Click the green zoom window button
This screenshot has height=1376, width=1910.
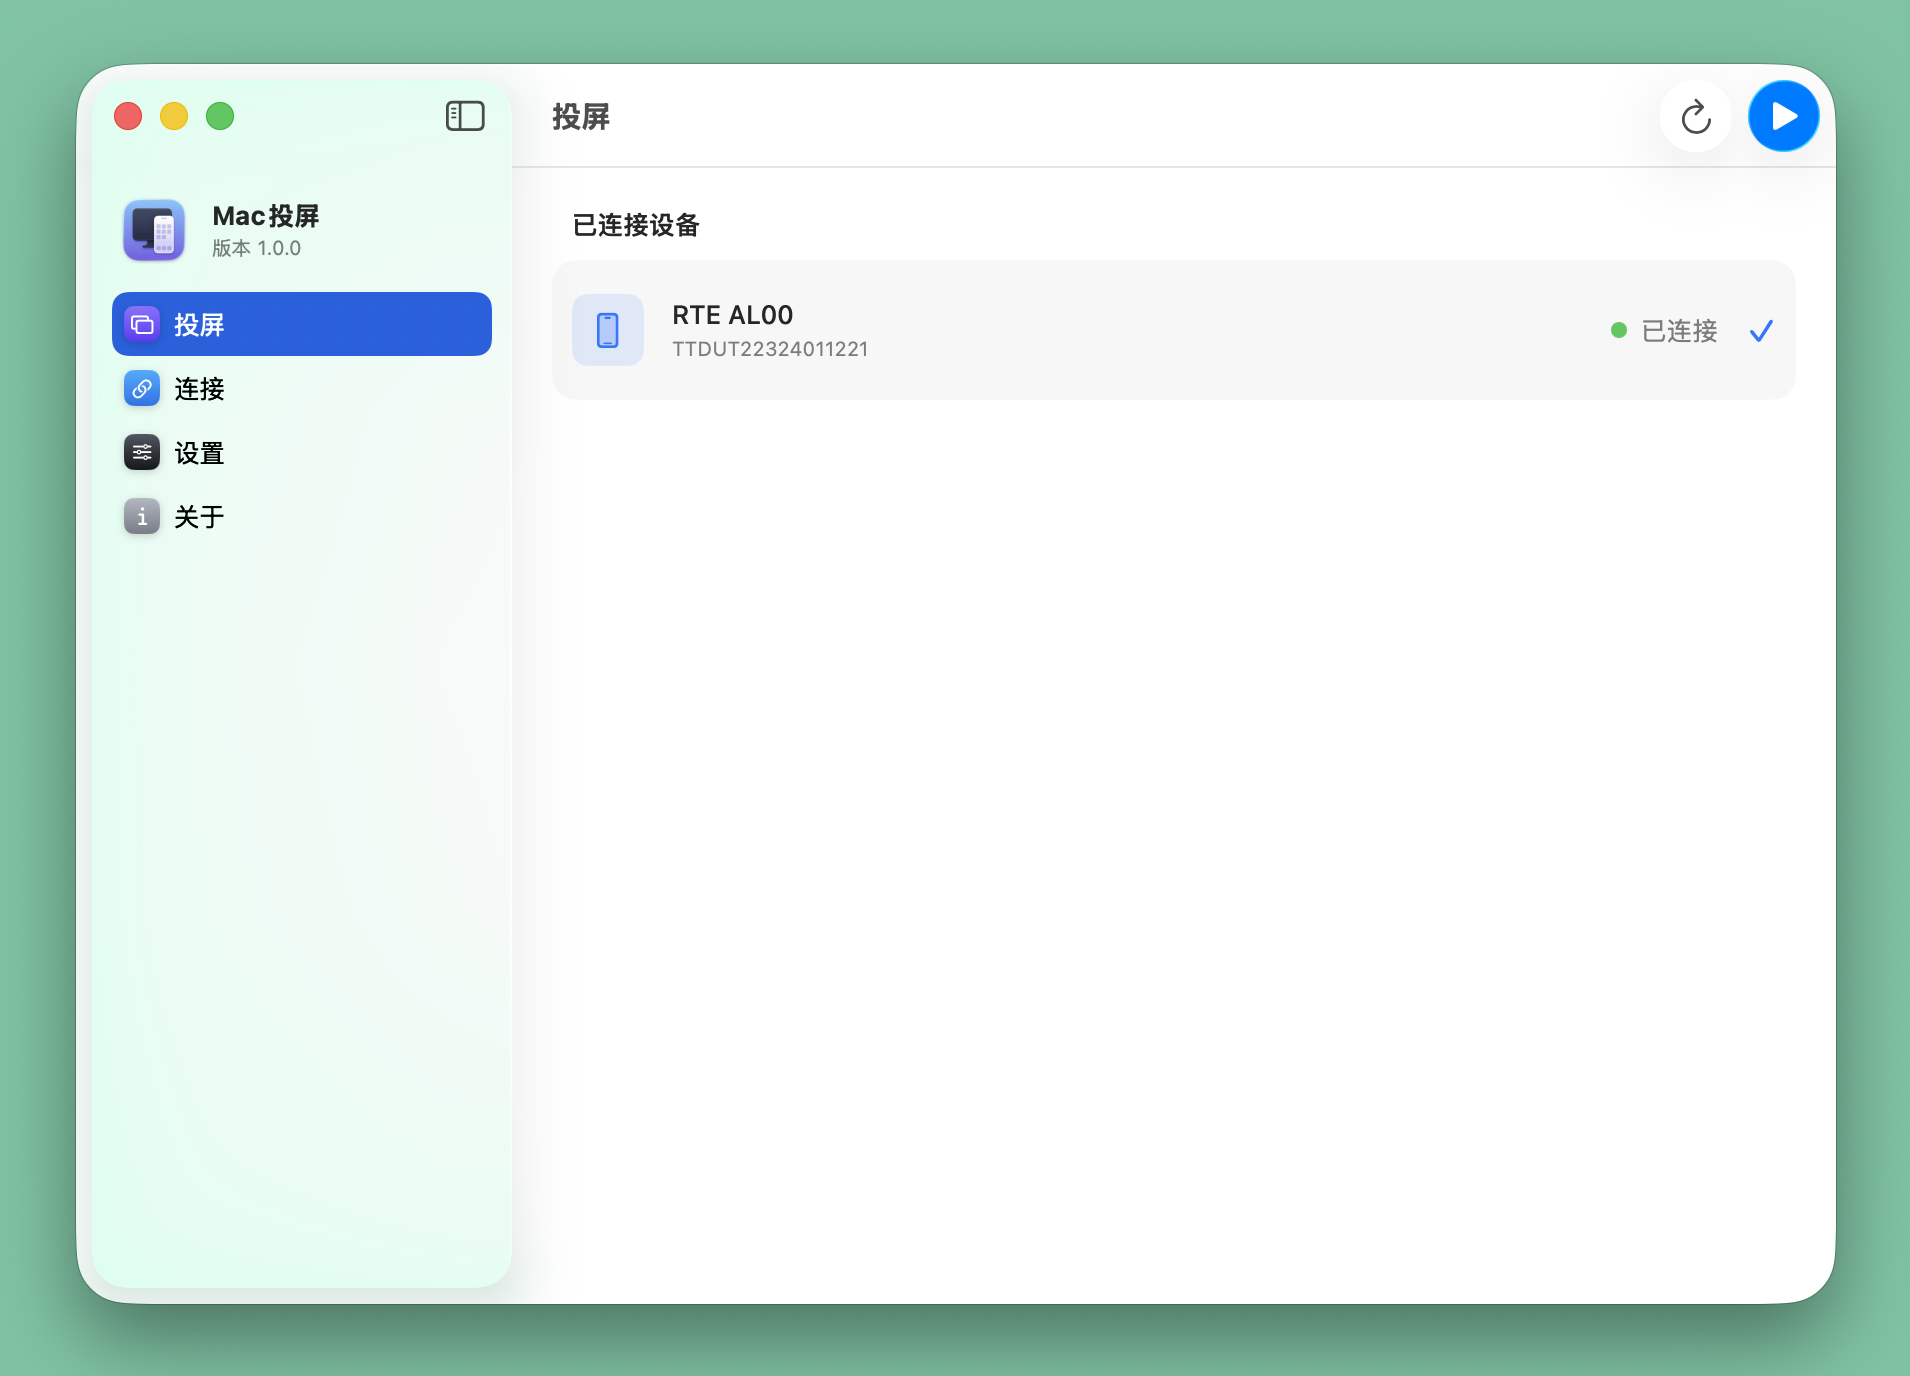(220, 116)
